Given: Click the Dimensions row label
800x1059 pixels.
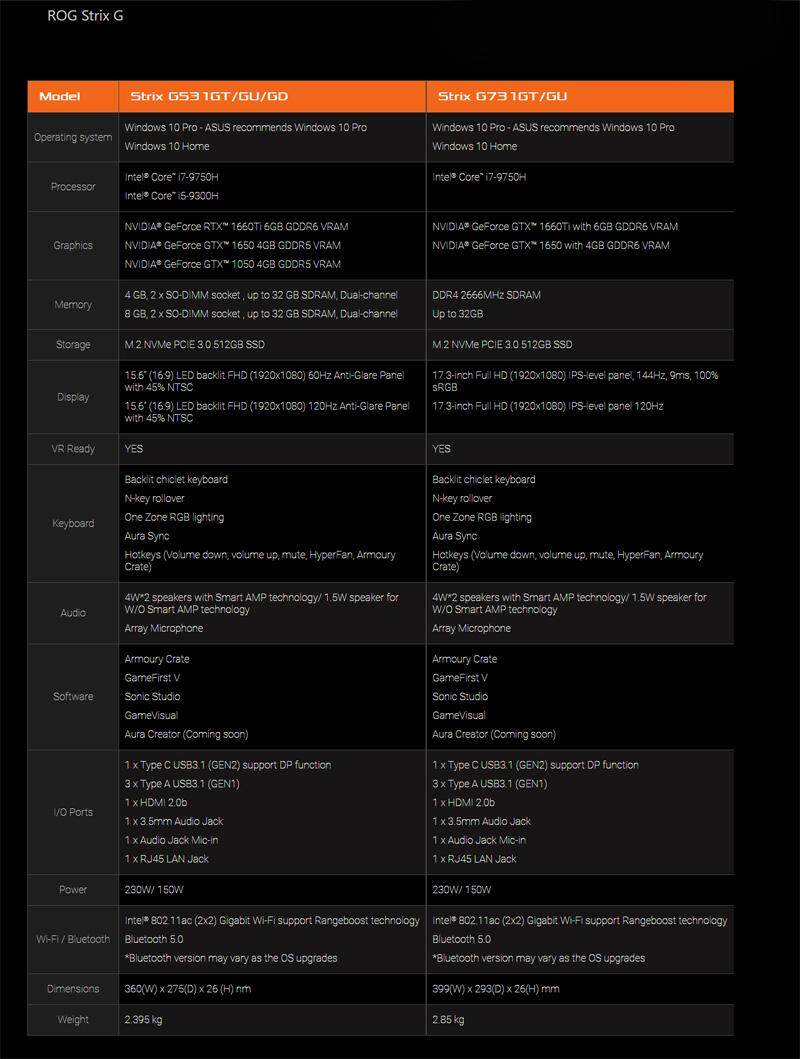Looking at the screenshot, I should (x=73, y=989).
